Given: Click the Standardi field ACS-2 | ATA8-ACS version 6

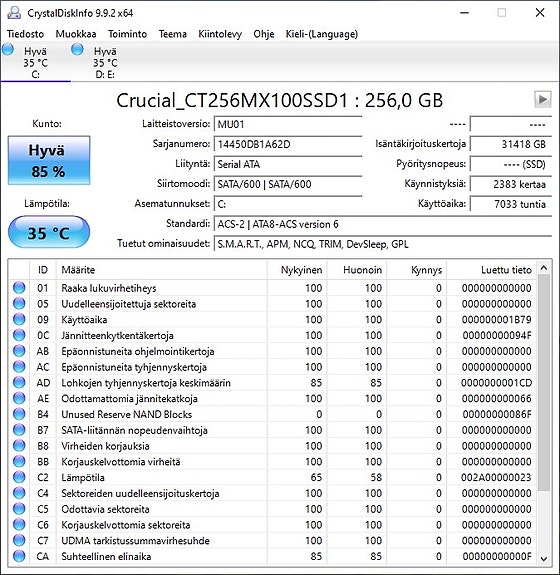Looking at the screenshot, I should click(383, 224).
